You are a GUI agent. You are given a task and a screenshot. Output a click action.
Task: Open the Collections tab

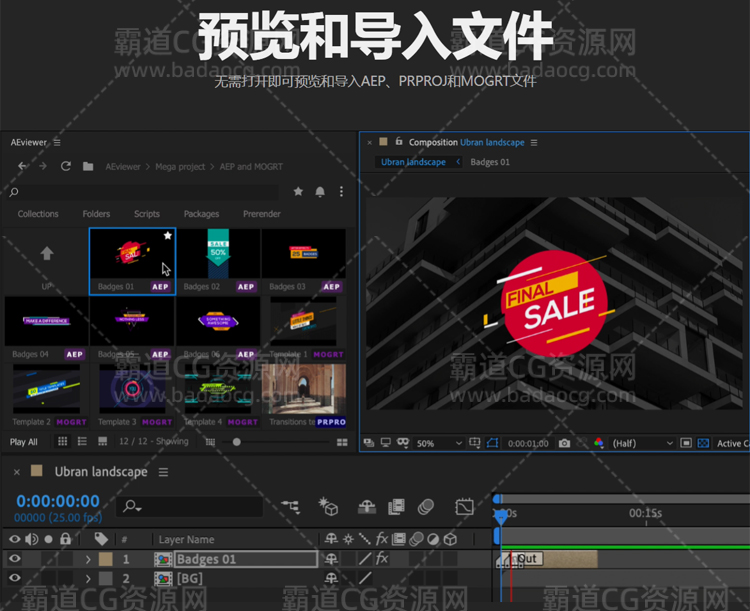[38, 214]
